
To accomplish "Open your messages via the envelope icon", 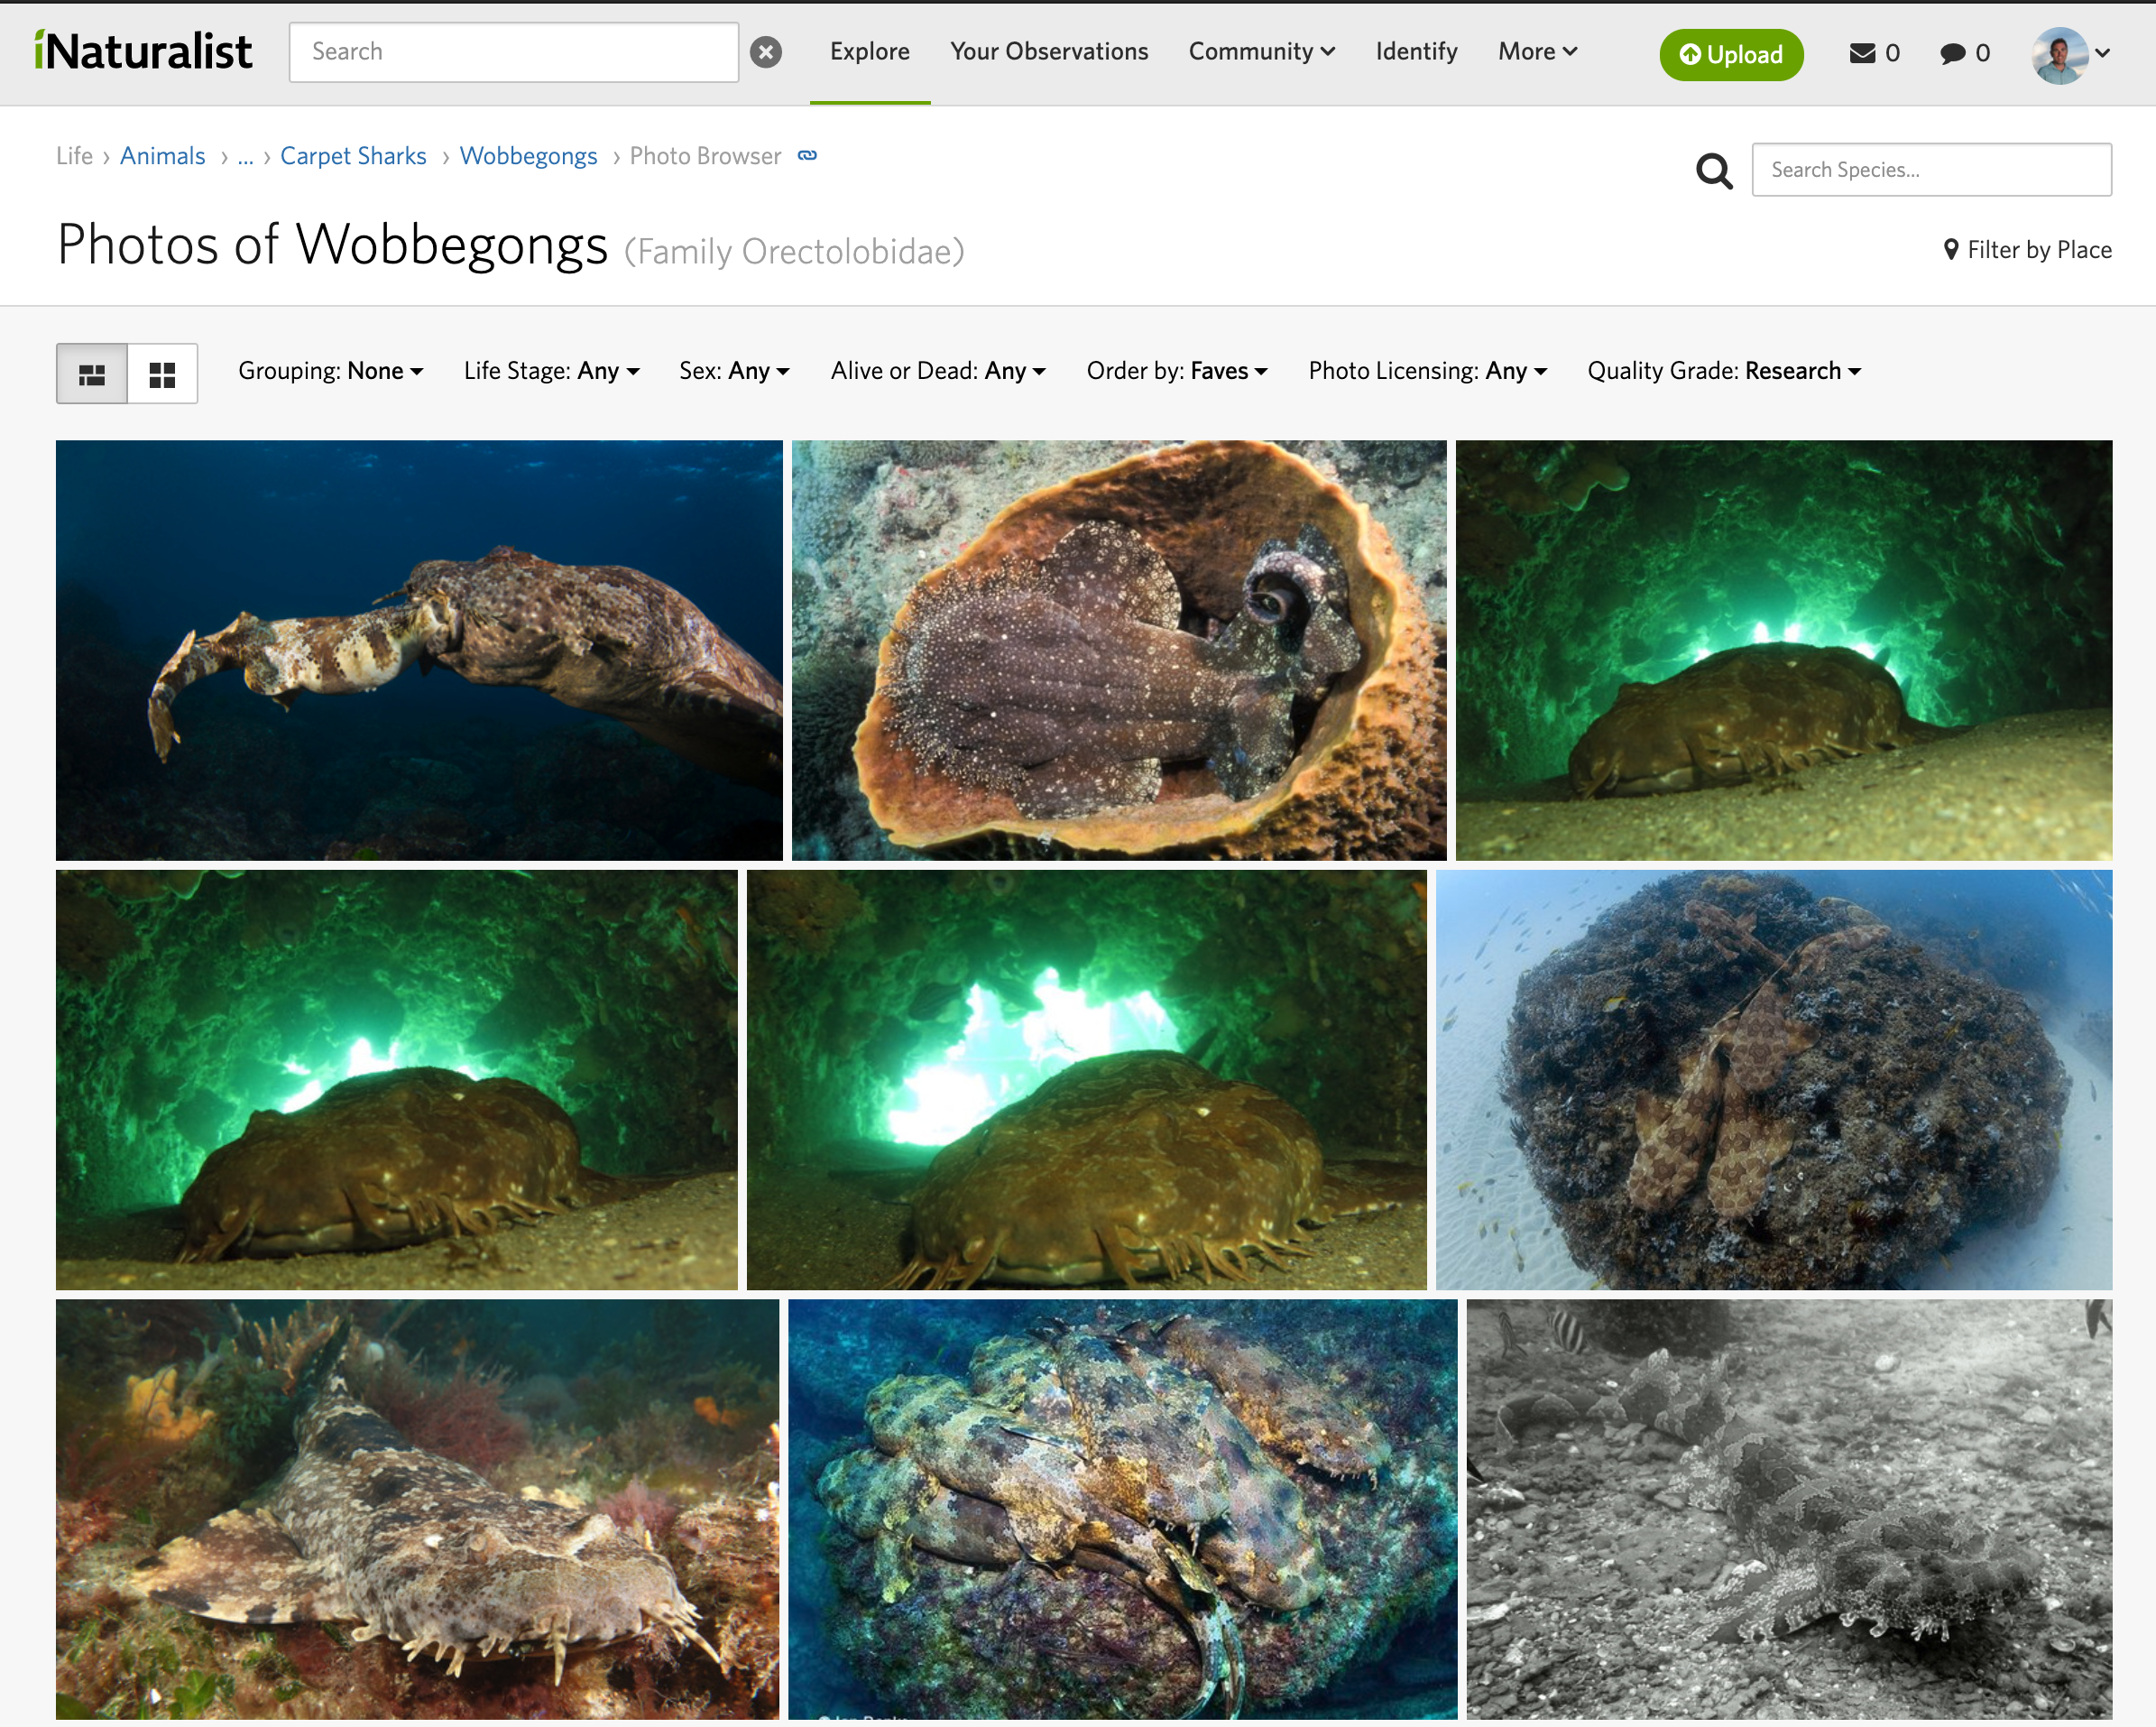I will point(1862,54).
